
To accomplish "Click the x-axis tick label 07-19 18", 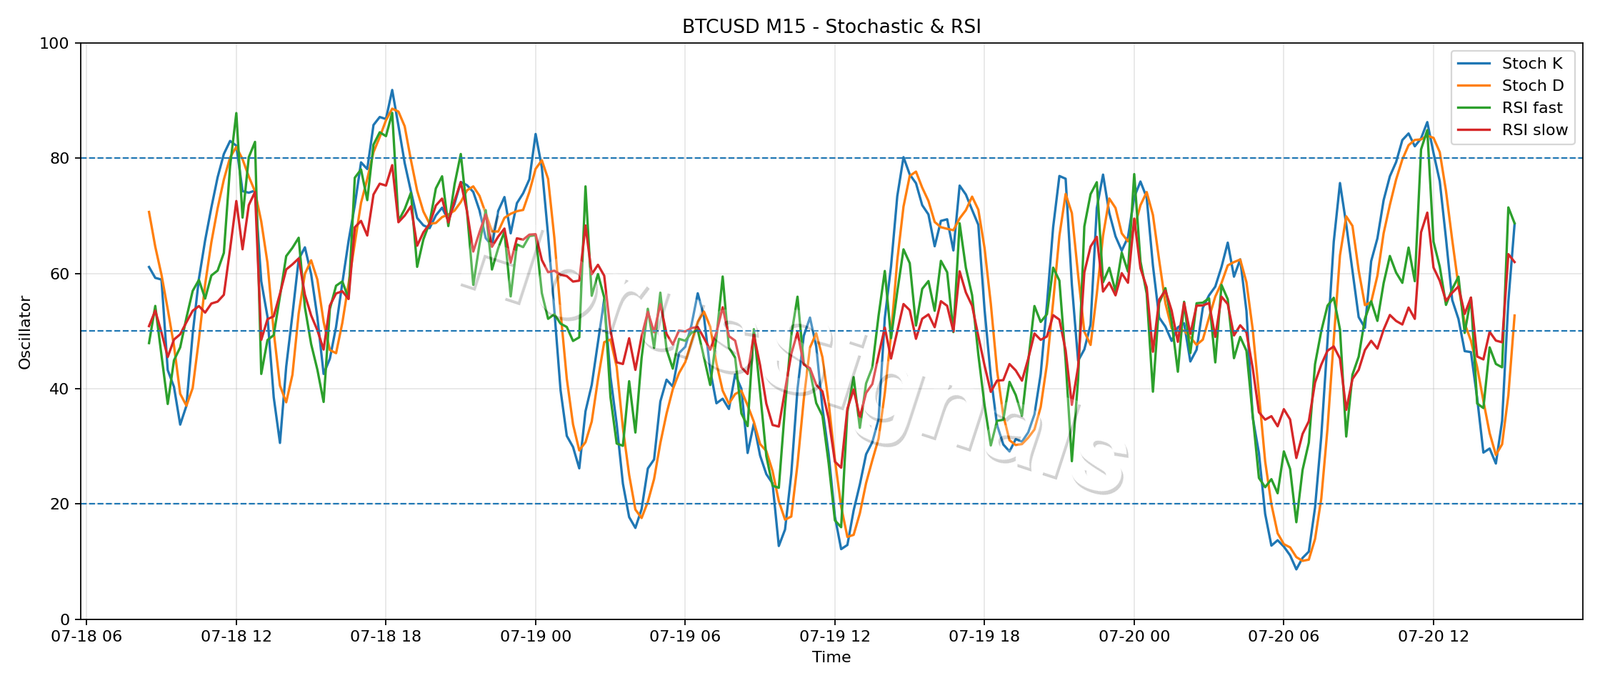I will click(984, 636).
